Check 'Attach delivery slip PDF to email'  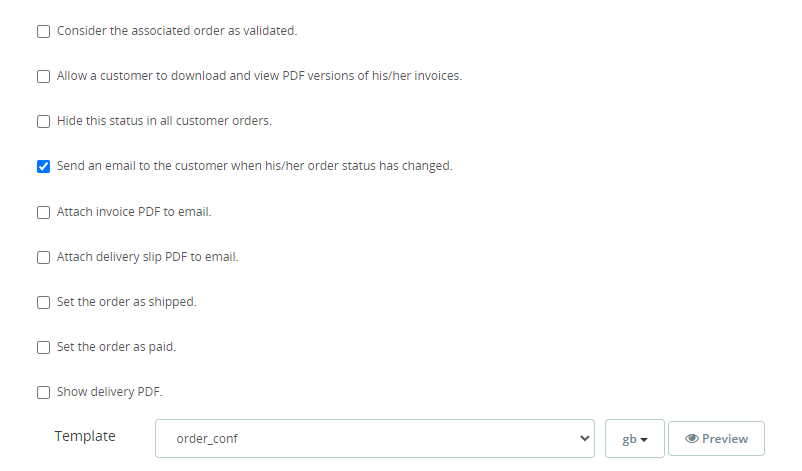(43, 257)
